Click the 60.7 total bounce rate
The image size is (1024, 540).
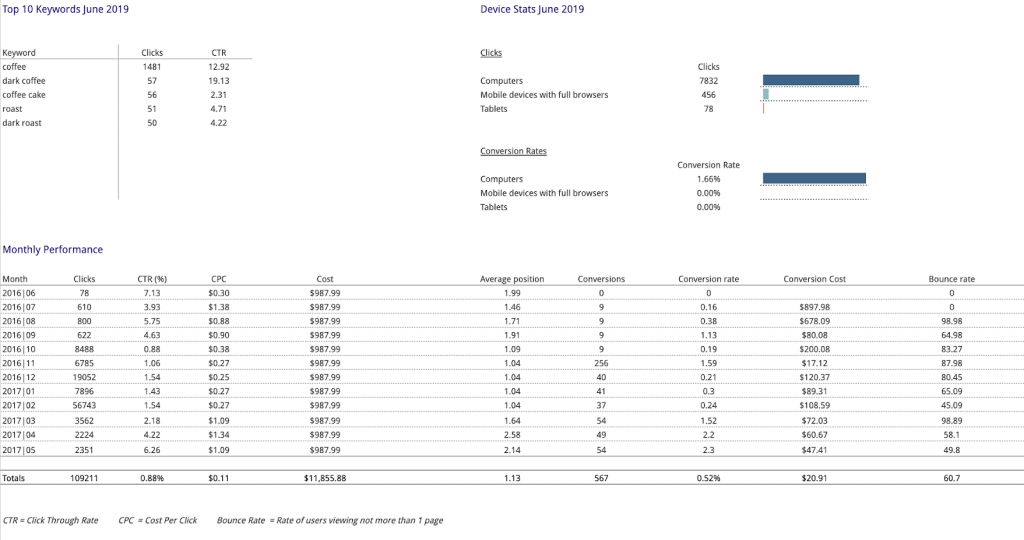coord(952,478)
